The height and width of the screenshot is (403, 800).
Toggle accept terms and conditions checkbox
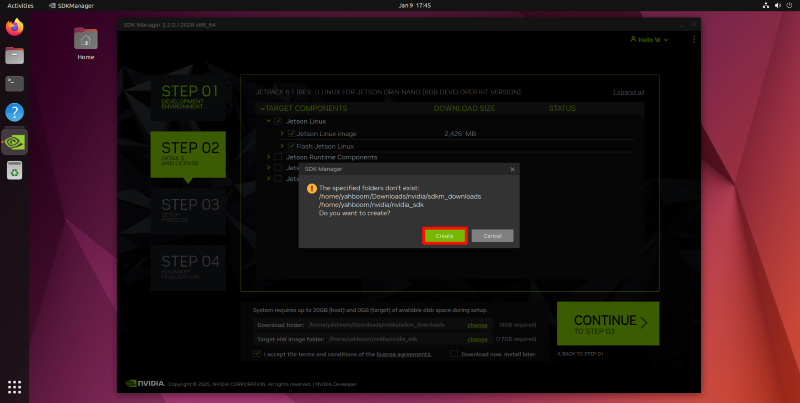point(257,353)
